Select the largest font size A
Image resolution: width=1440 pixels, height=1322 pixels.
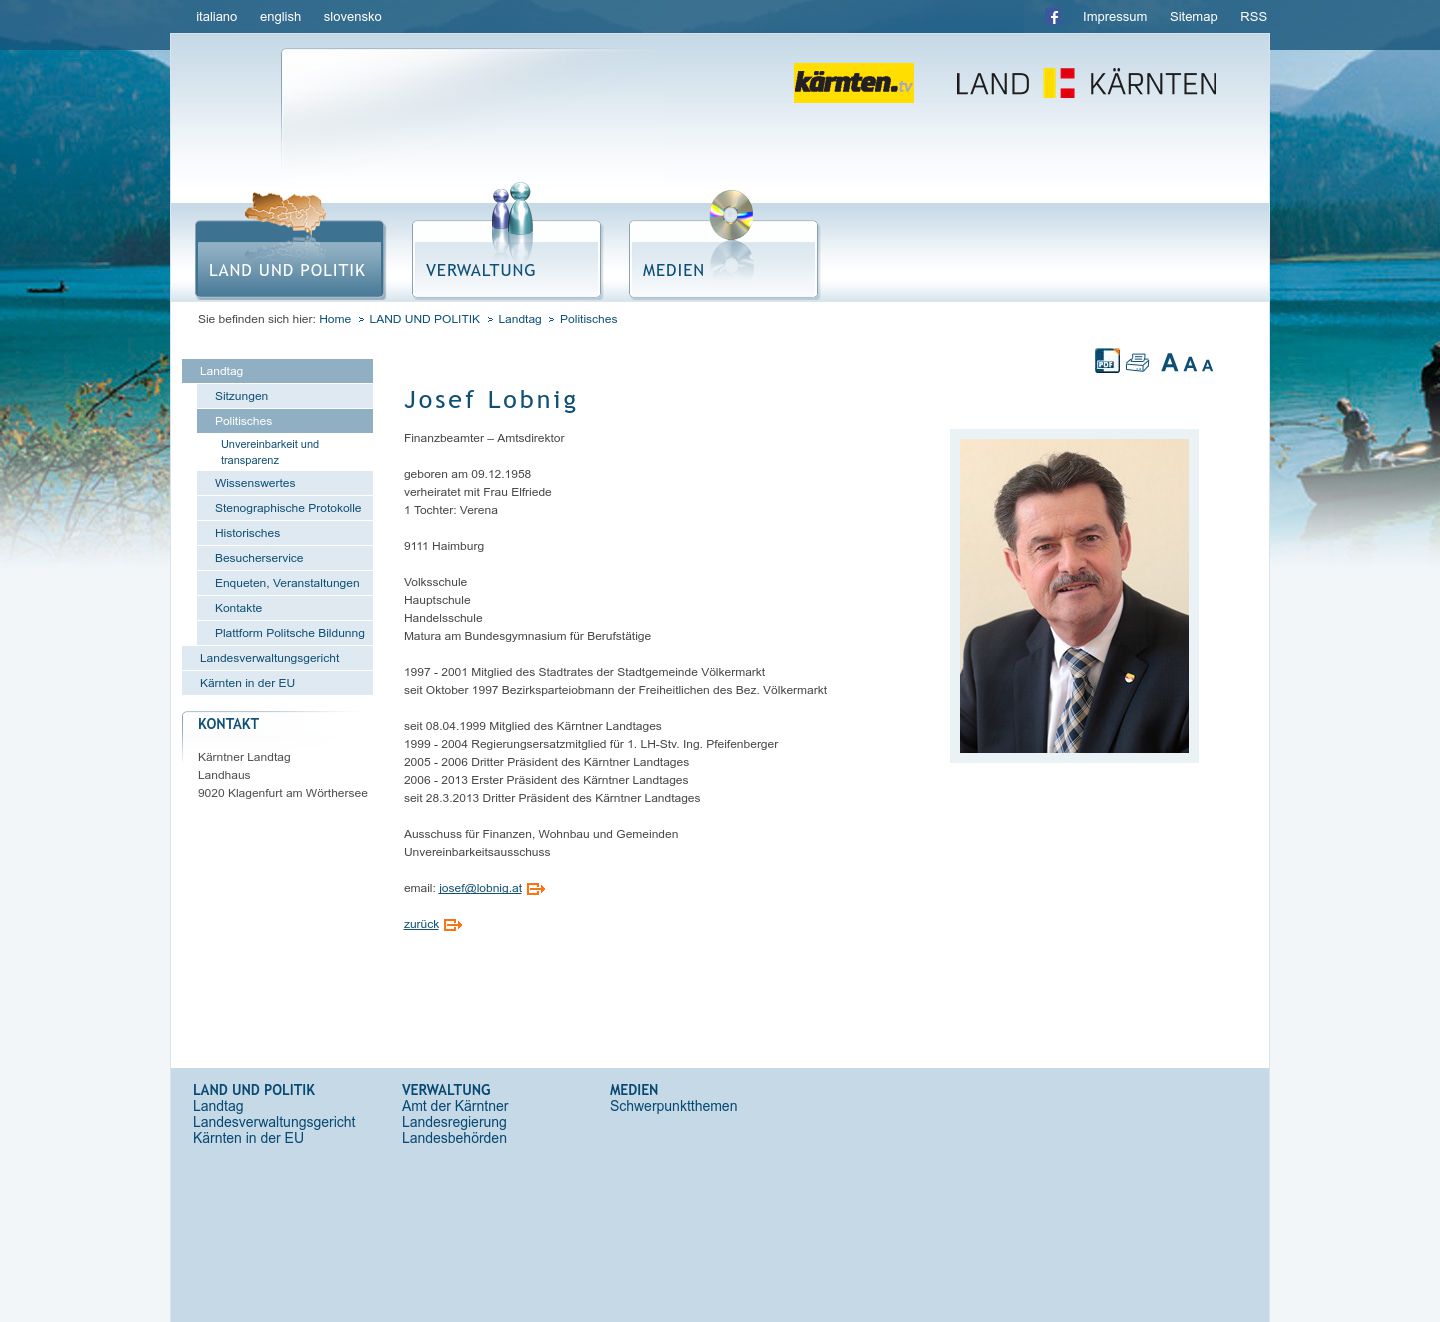pos(1170,363)
